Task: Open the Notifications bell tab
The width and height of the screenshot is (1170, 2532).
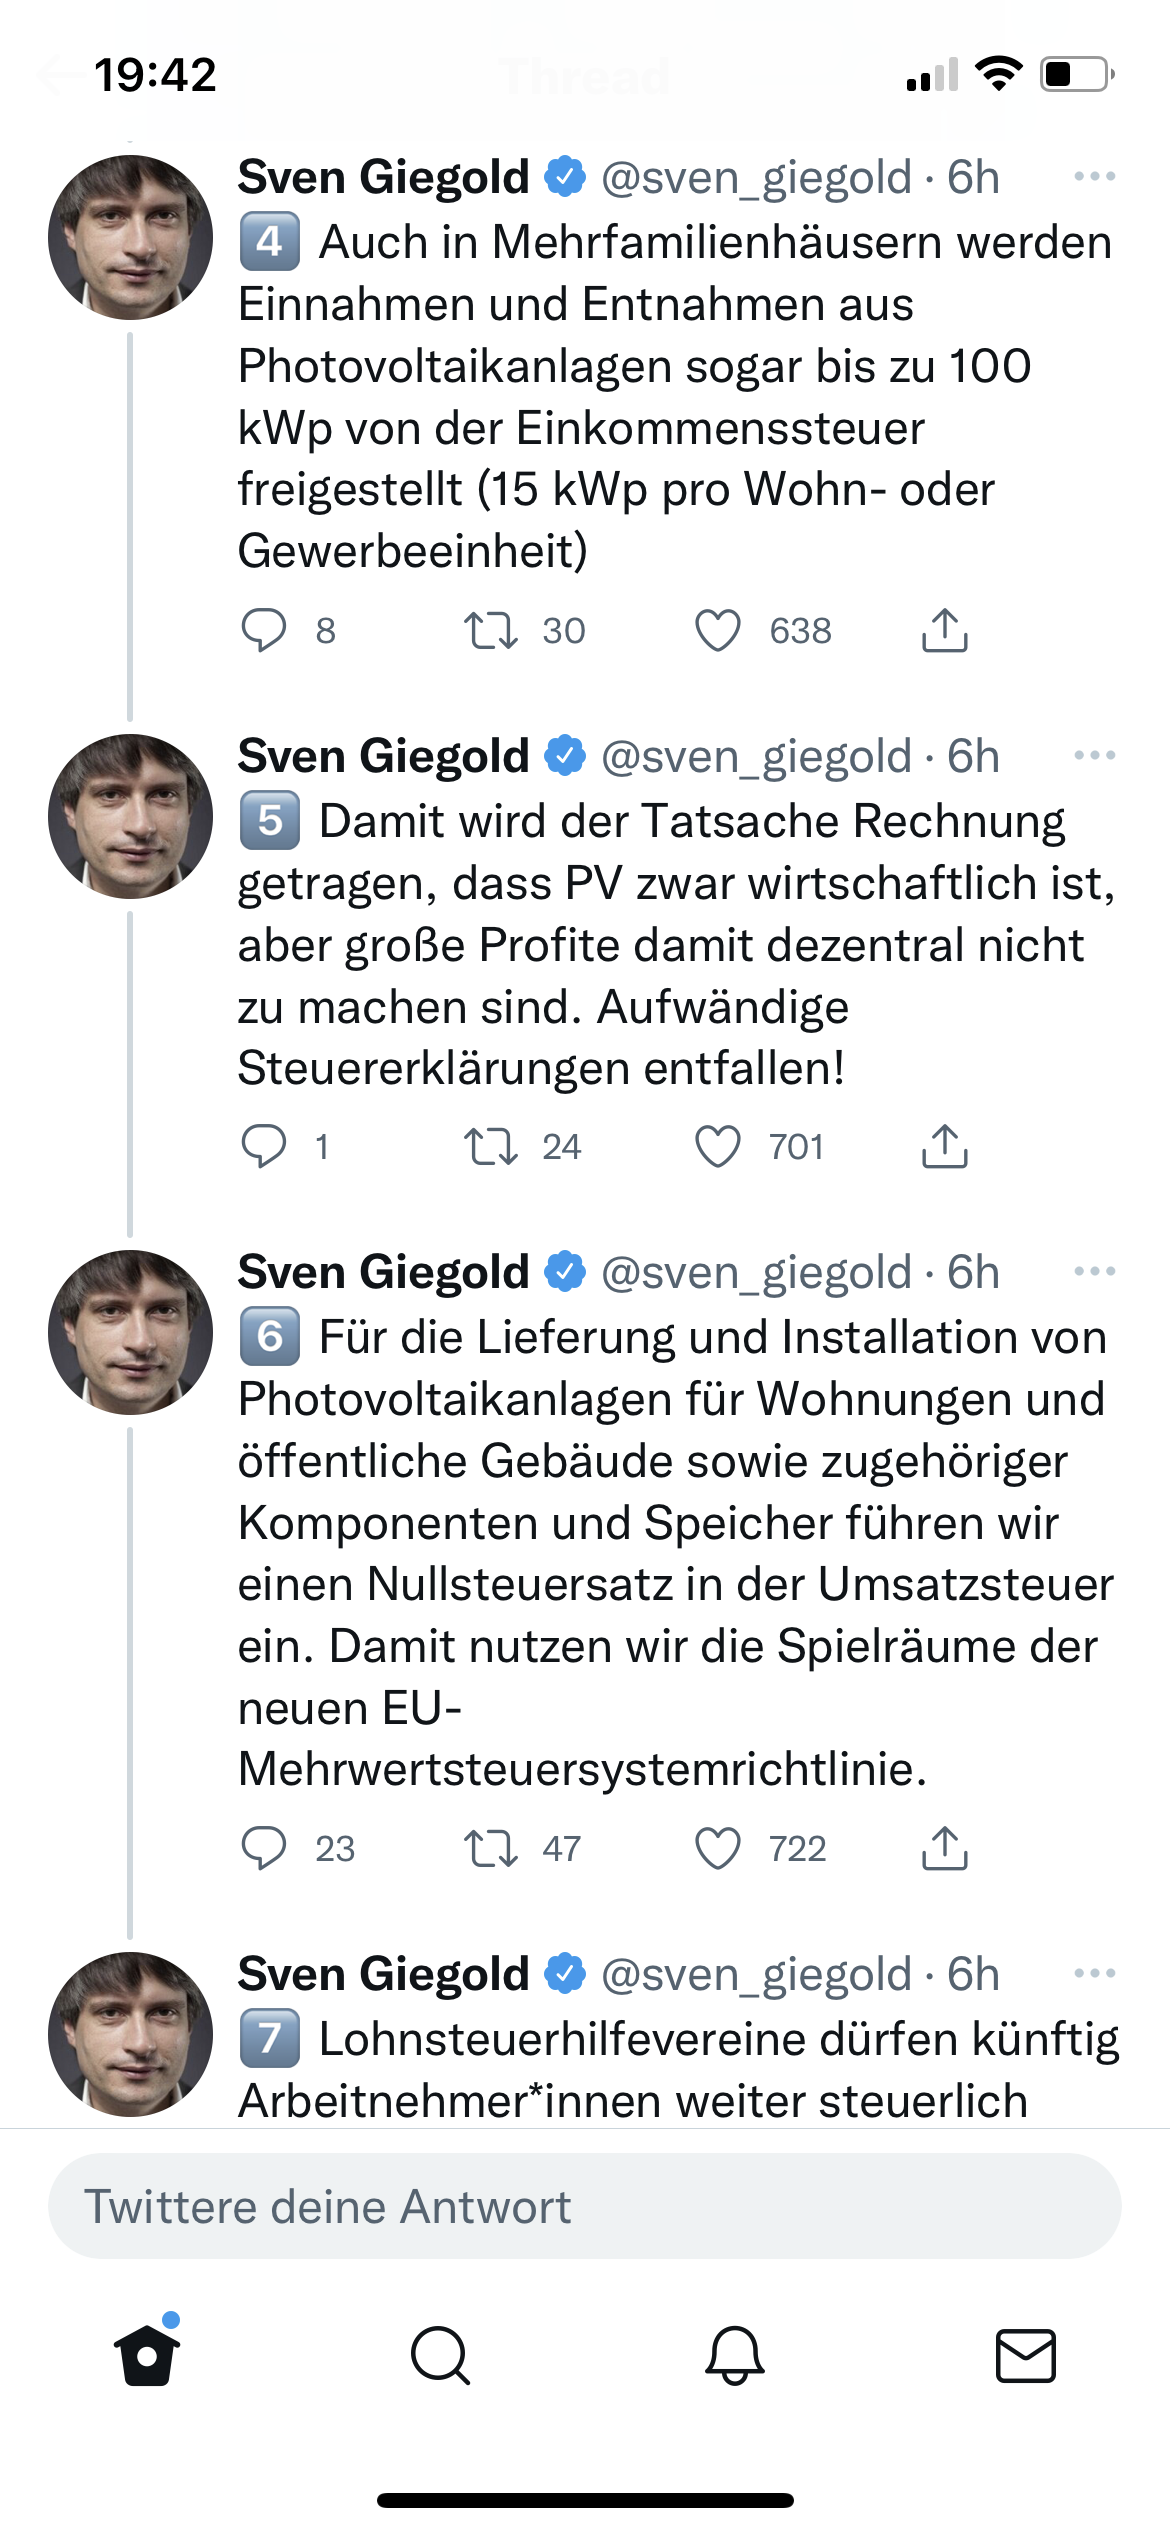Action: pyautogui.click(x=734, y=2356)
